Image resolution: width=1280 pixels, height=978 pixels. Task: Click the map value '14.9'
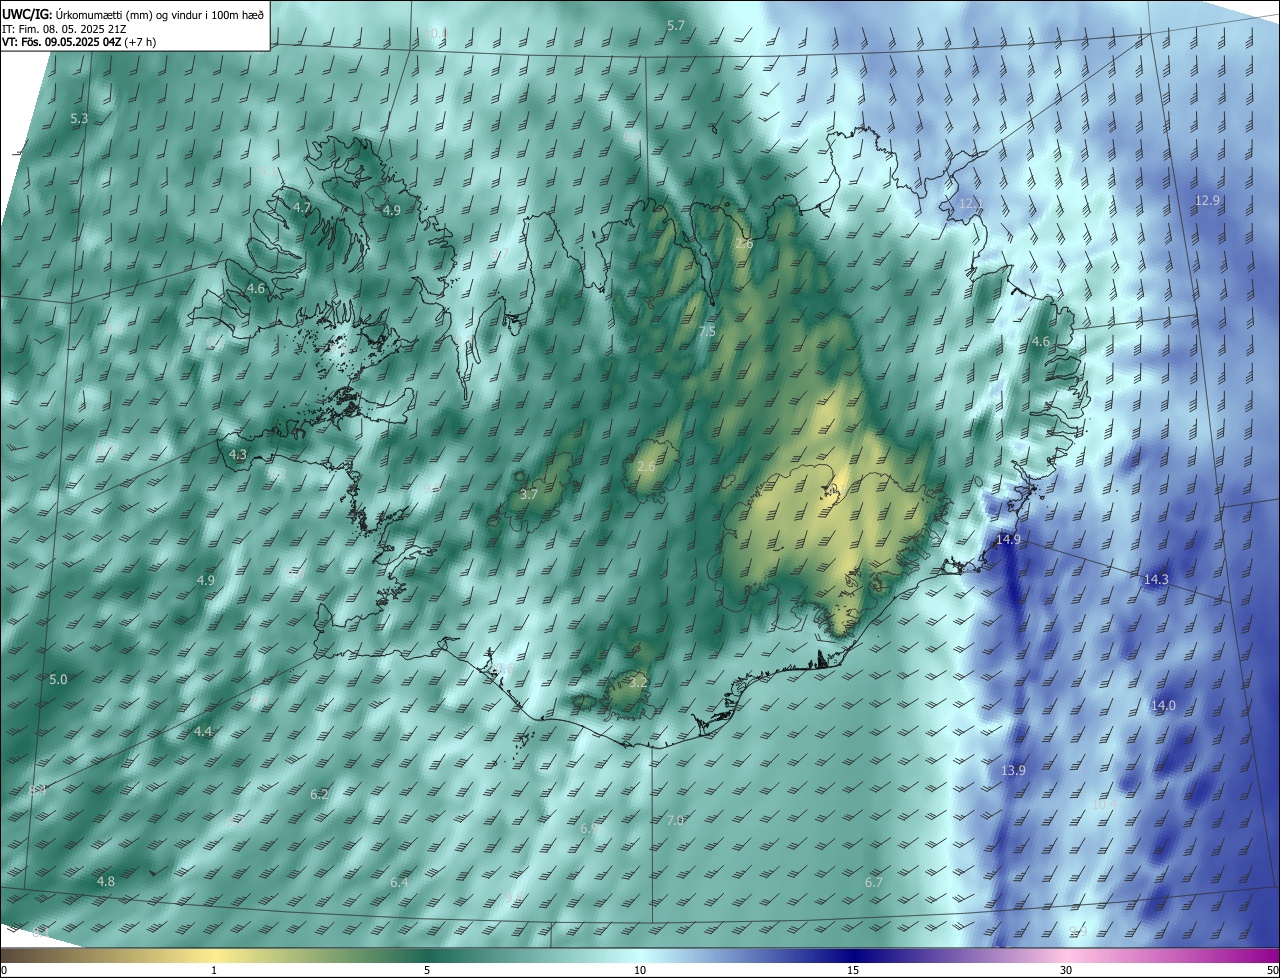pos(1009,539)
